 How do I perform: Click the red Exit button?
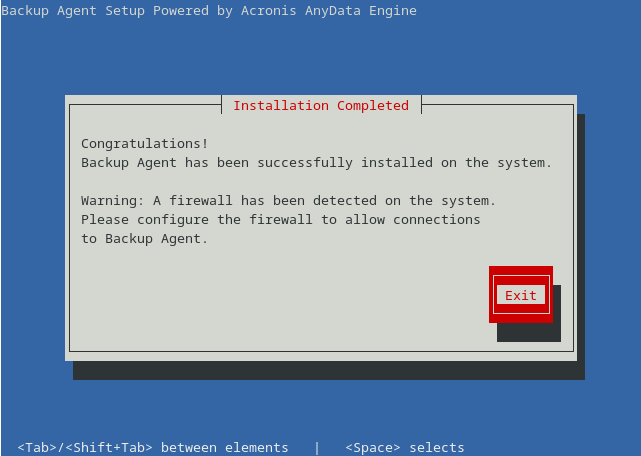coord(520,294)
